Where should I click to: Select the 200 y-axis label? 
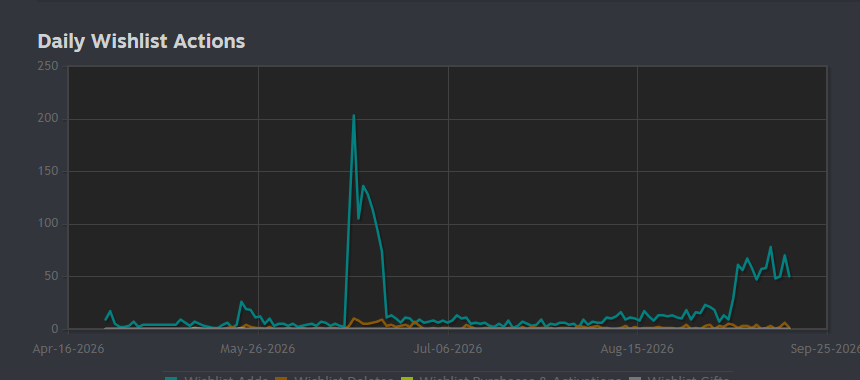[48, 119]
